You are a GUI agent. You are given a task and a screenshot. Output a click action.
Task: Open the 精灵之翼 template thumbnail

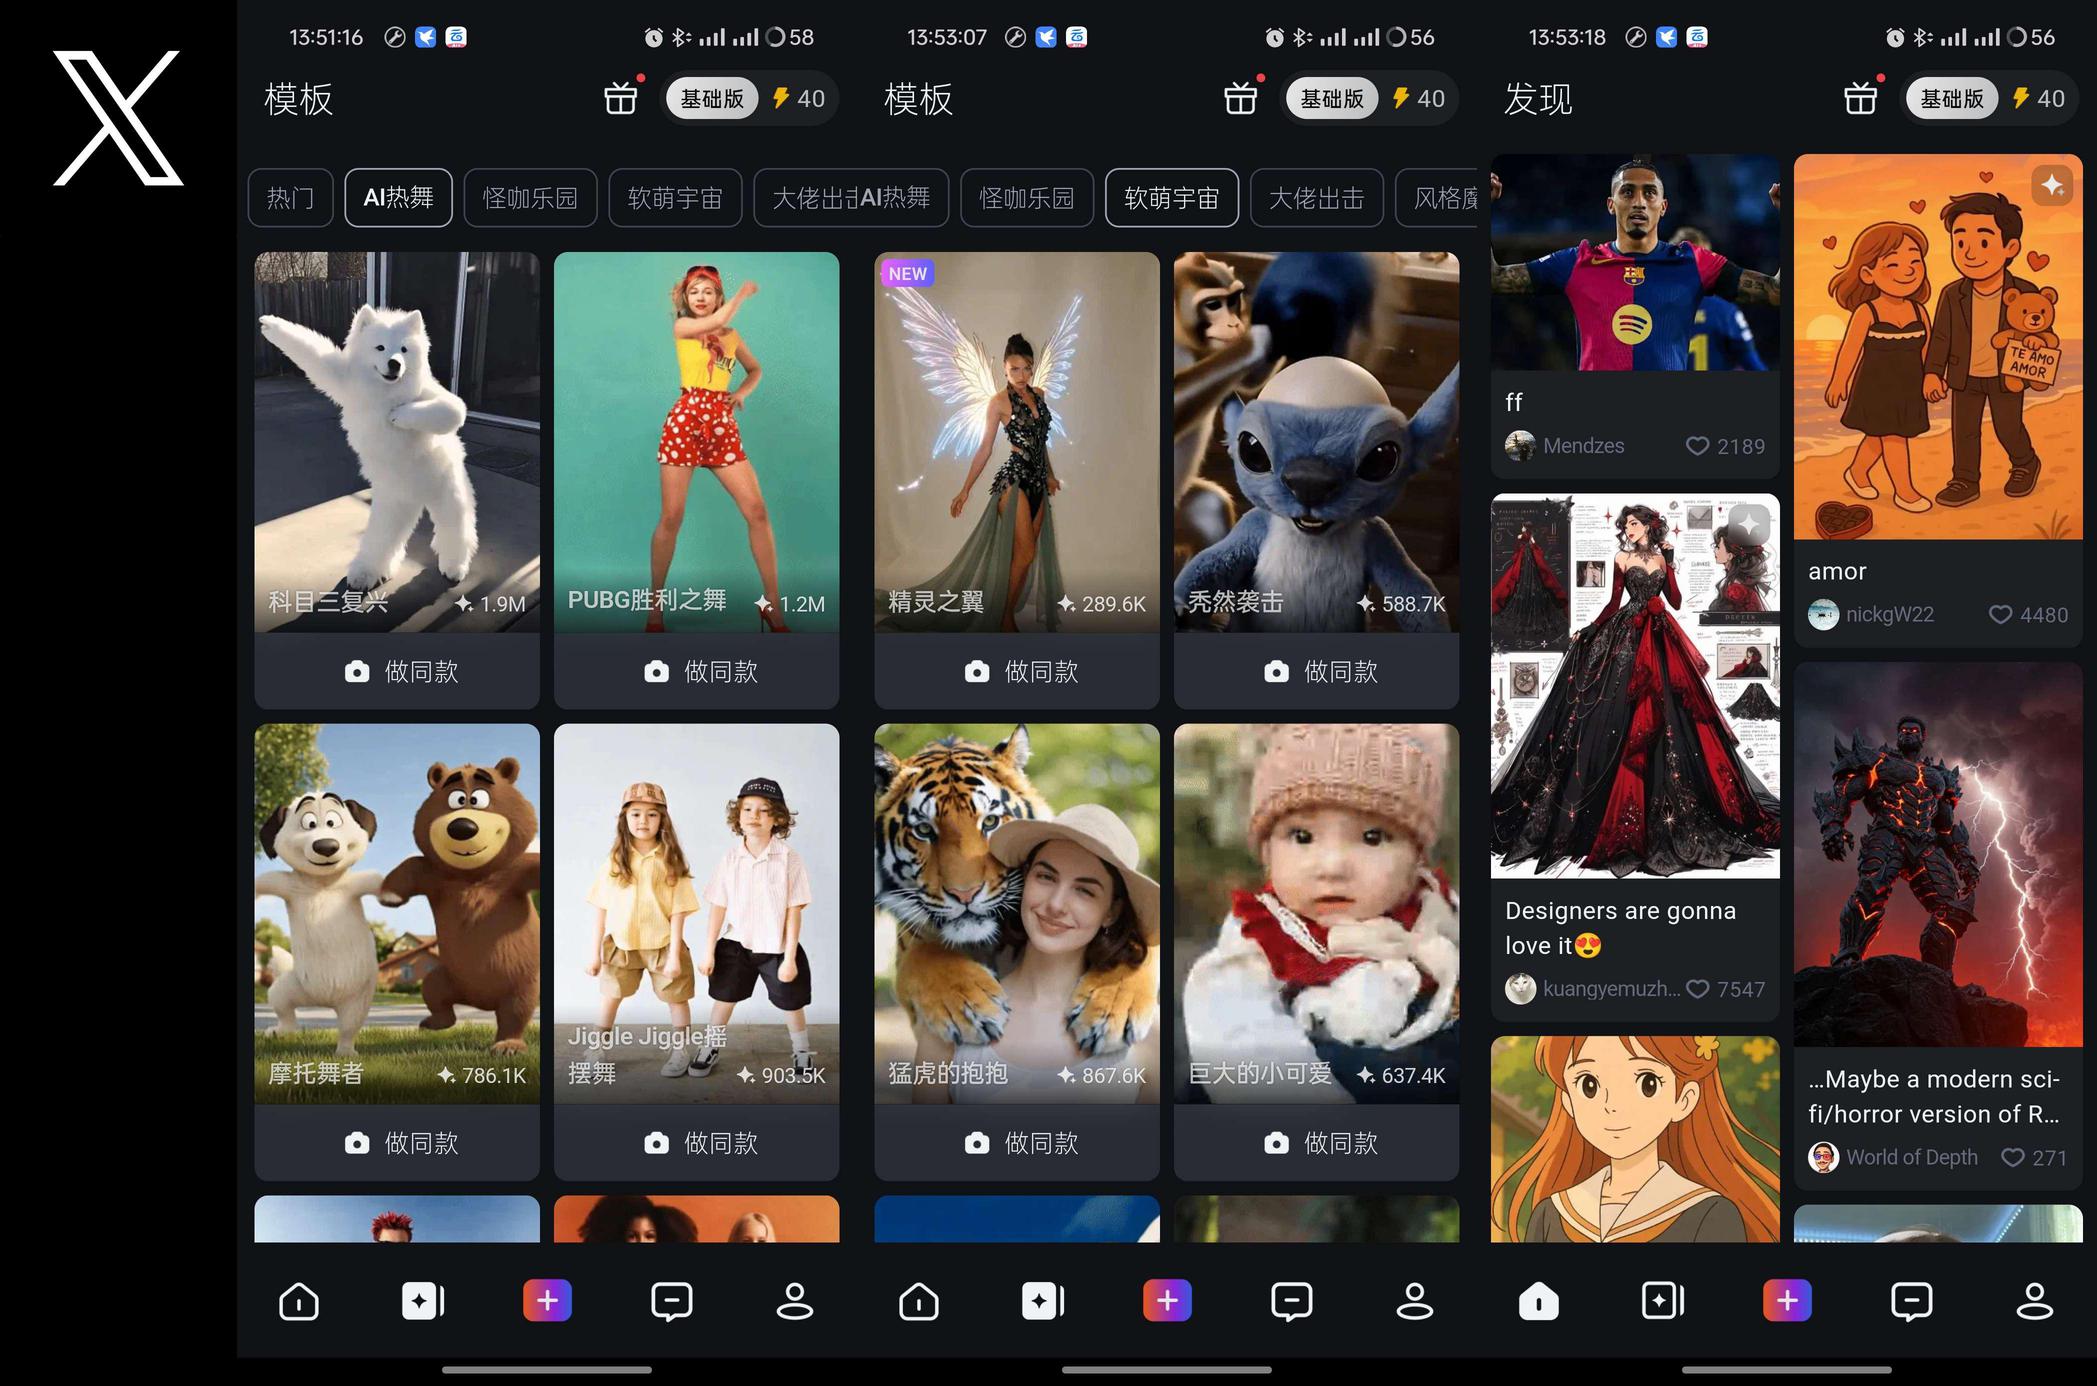click(1017, 440)
